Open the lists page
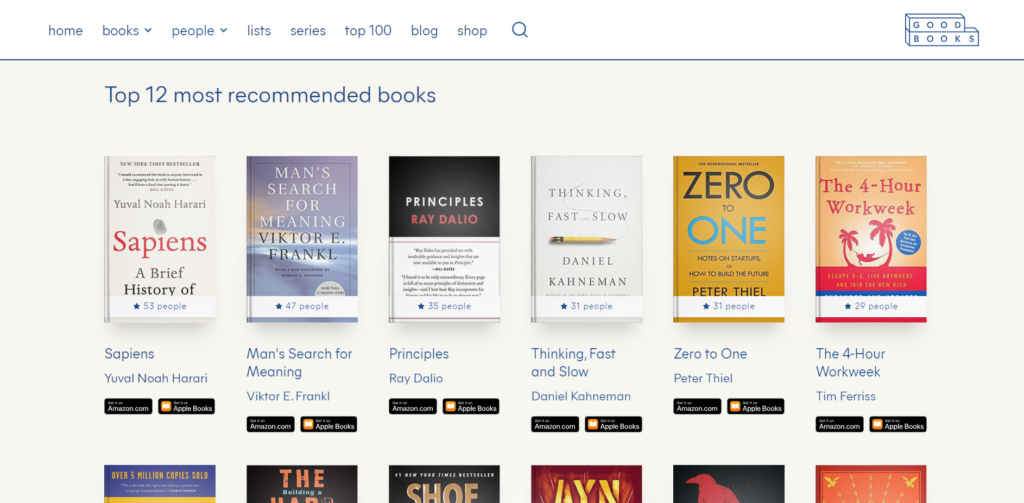 coord(259,31)
